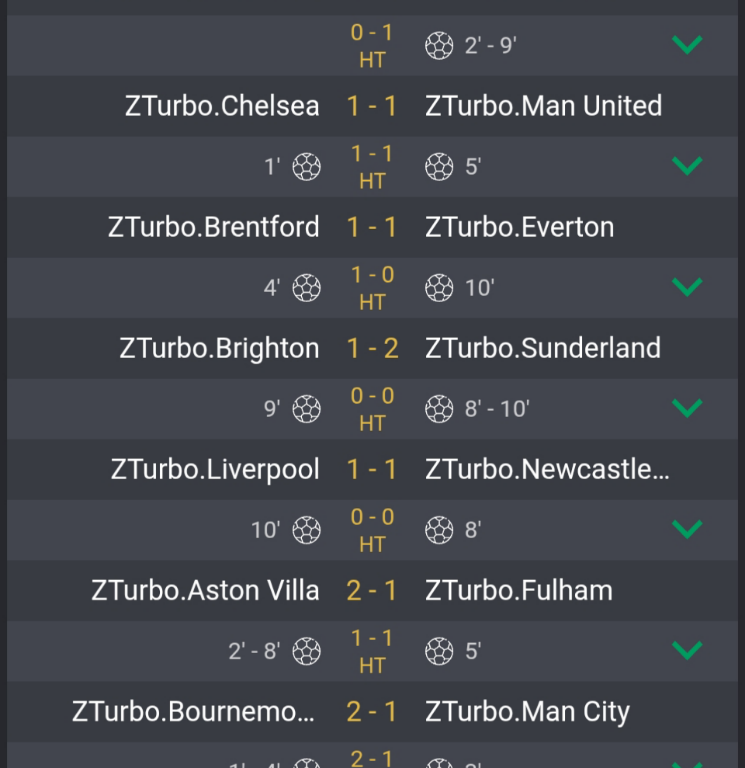Click goal ball icon beside Man United's 5' goal
This screenshot has width=745, height=768.
pyautogui.click(x=439, y=167)
